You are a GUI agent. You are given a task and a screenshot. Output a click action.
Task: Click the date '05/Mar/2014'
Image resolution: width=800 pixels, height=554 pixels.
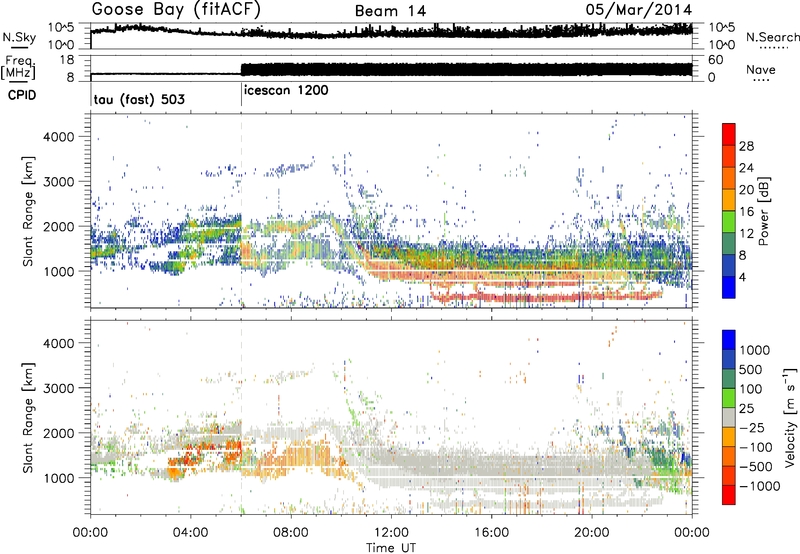coord(639,10)
